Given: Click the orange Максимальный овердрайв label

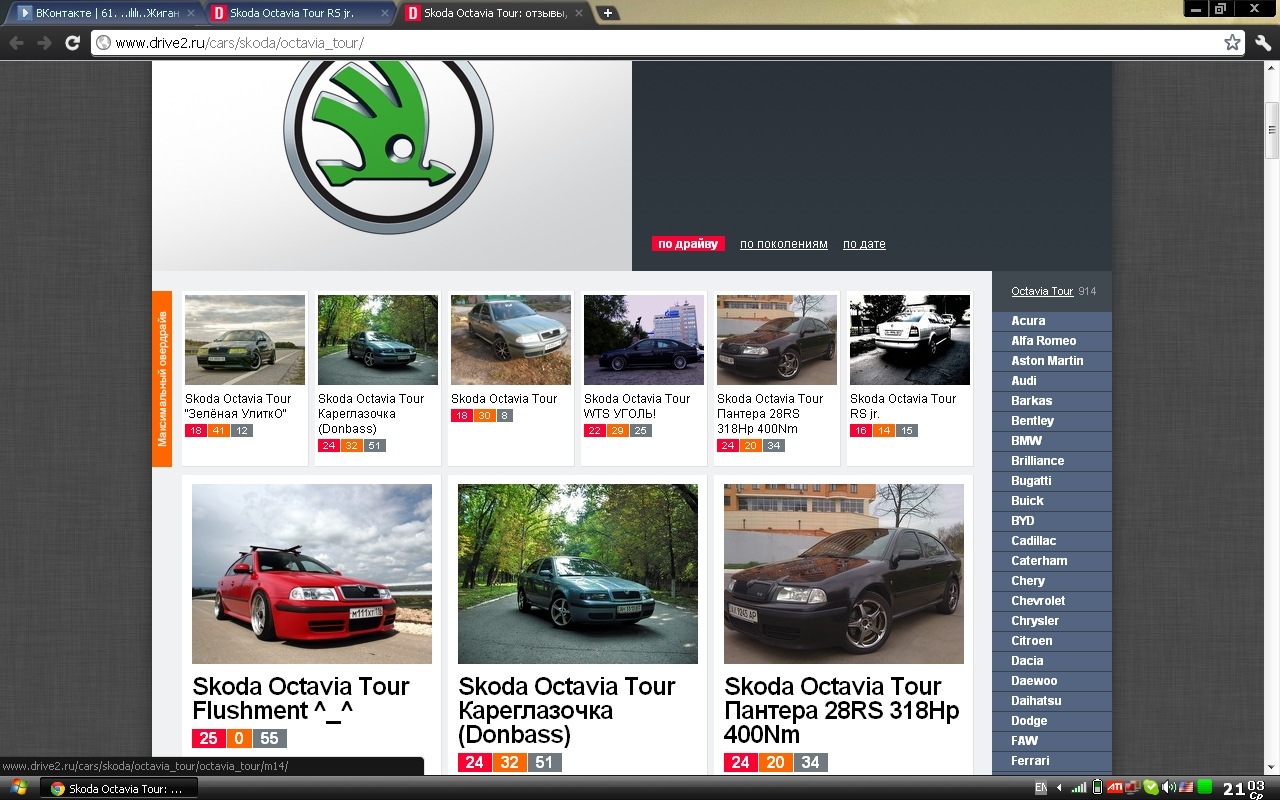Looking at the screenshot, I should coord(162,379).
